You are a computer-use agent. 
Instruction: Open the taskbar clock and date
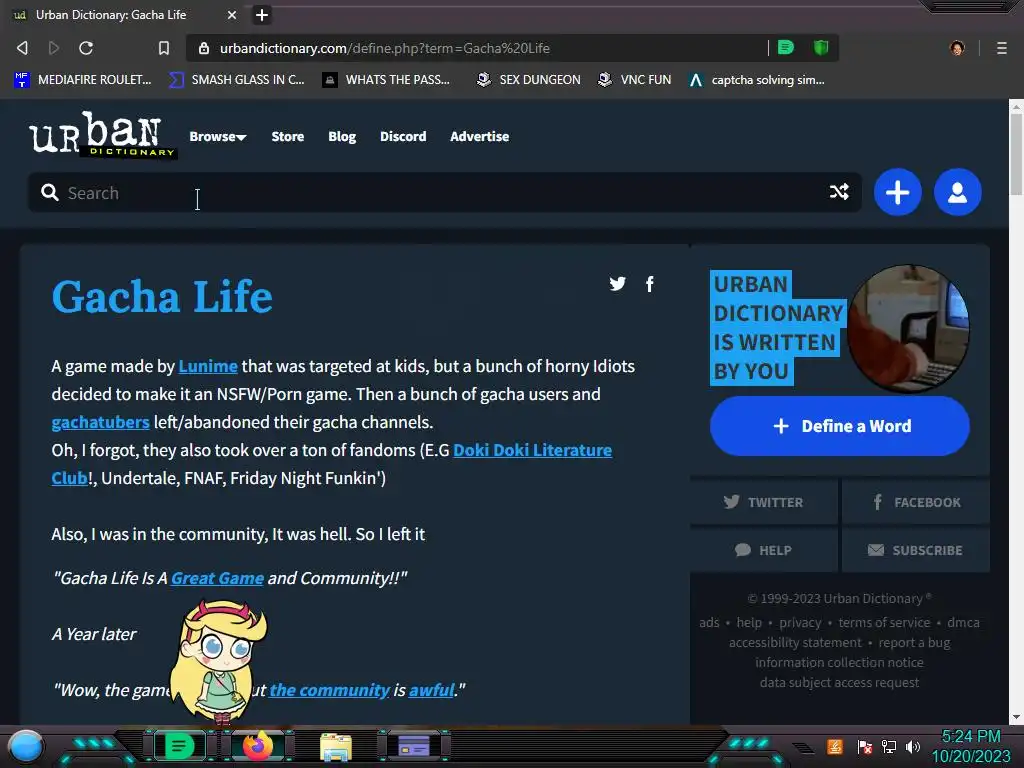pyautogui.click(x=971, y=746)
